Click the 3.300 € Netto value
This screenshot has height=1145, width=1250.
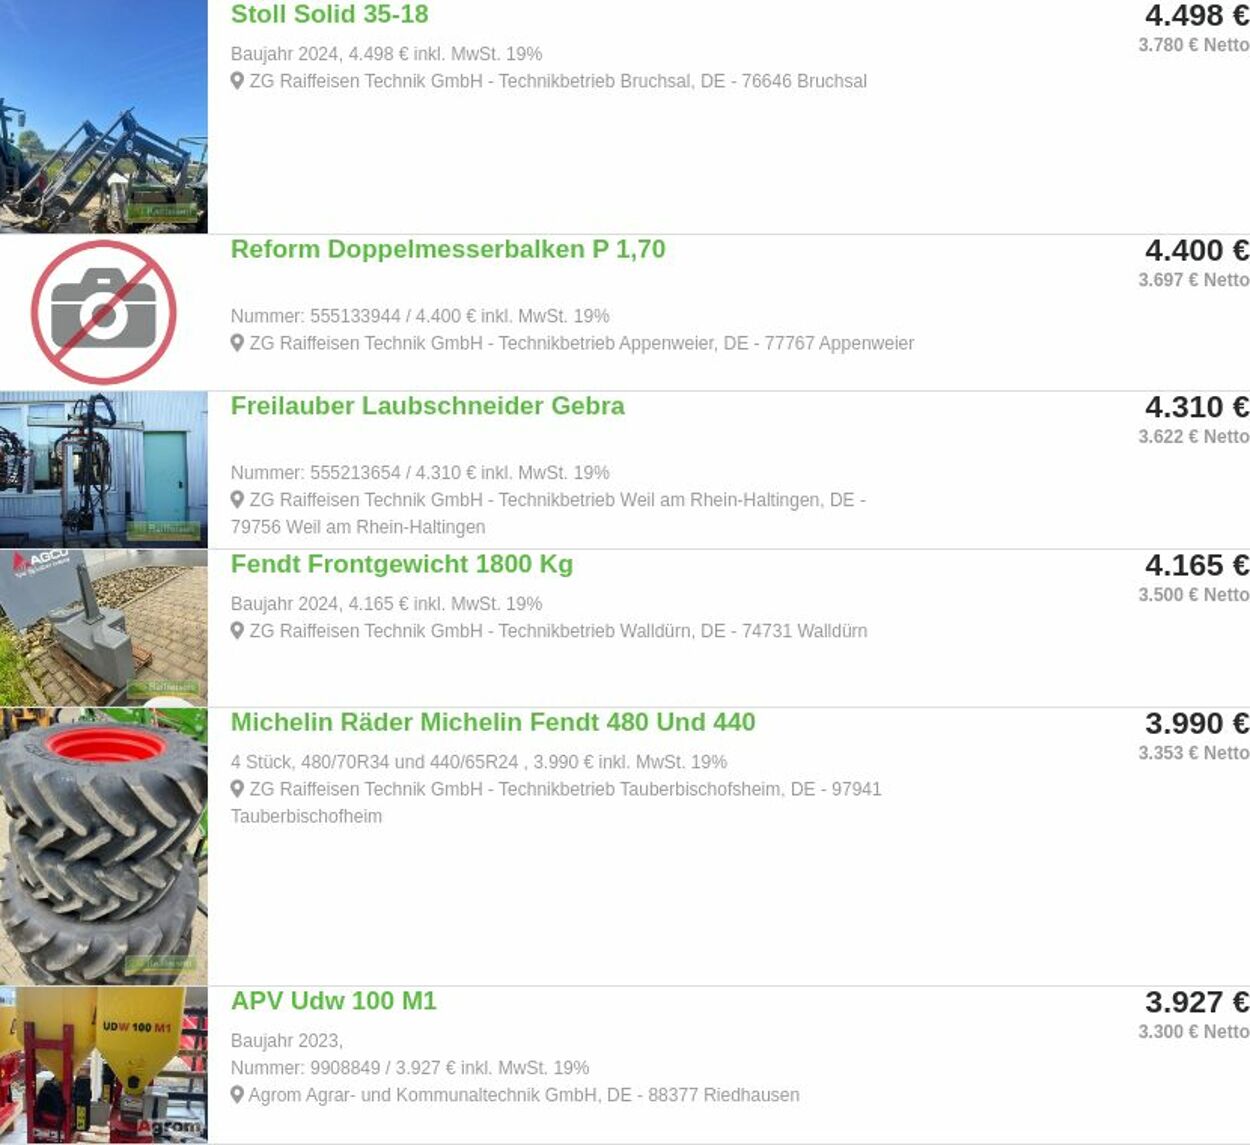tap(1193, 1032)
